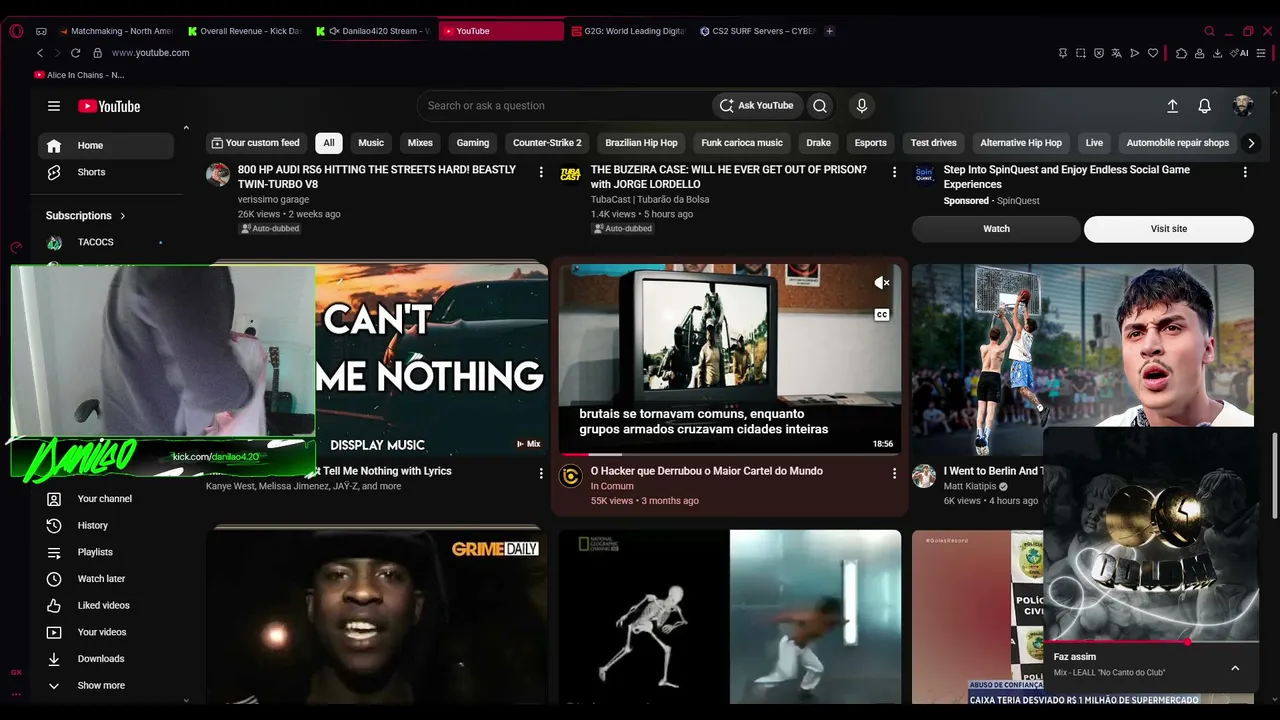Open the Matt Kiatipis channel avatar
The image size is (1280, 720).
click(x=924, y=476)
